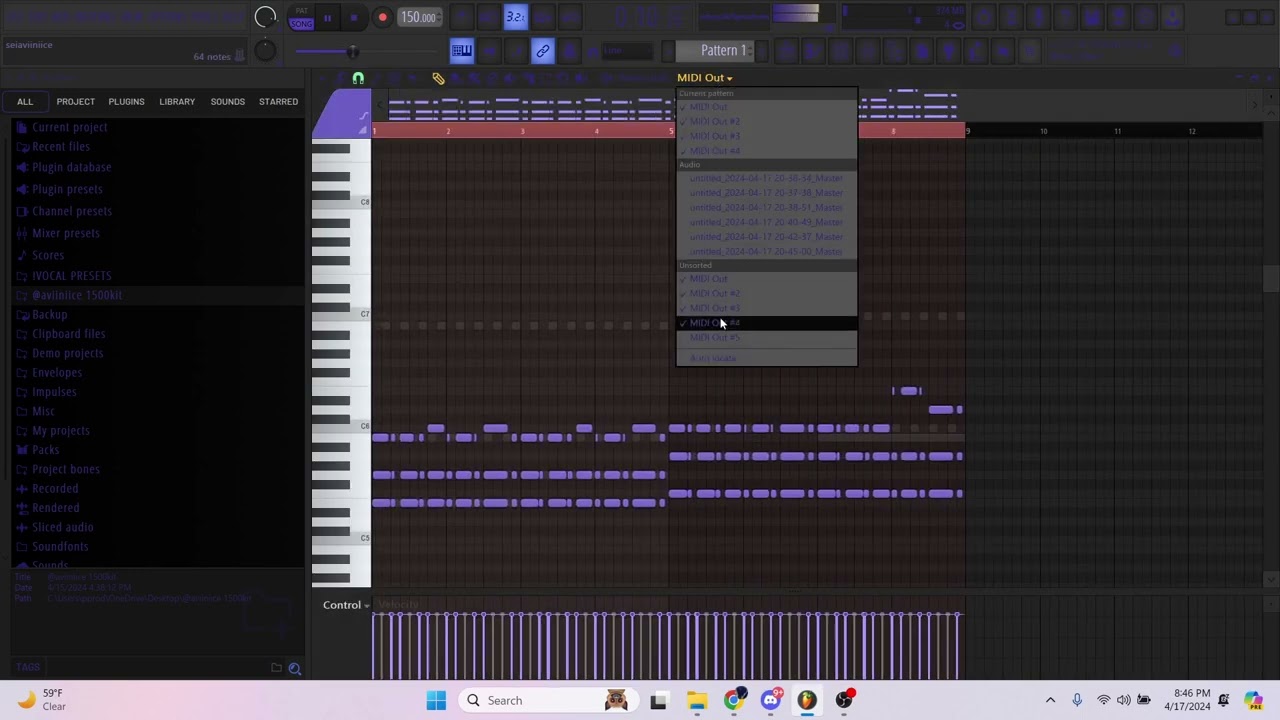Toggle the piano roll view button
1280x720 pixels.
click(x=462, y=51)
